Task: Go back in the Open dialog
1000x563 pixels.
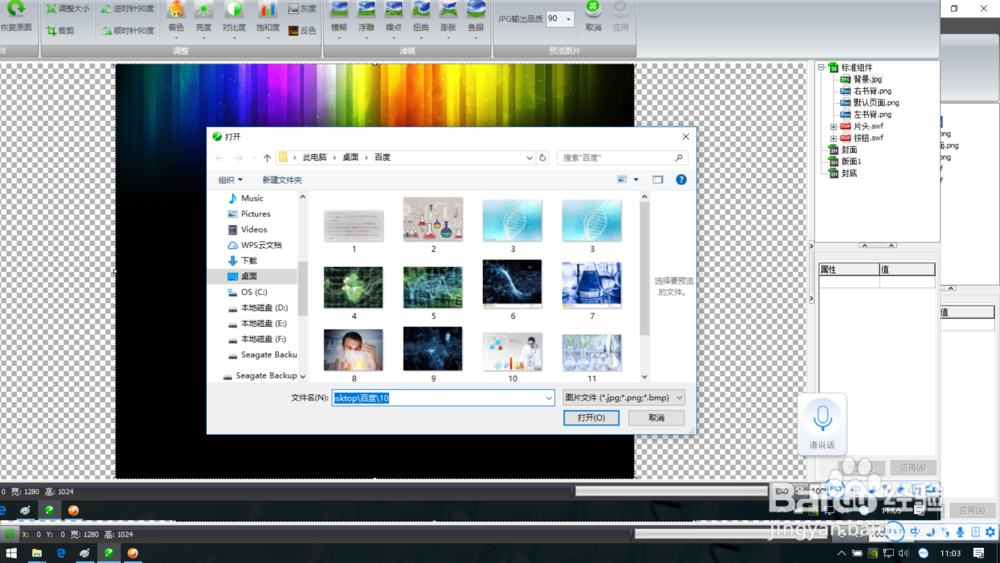Action: [x=219, y=157]
